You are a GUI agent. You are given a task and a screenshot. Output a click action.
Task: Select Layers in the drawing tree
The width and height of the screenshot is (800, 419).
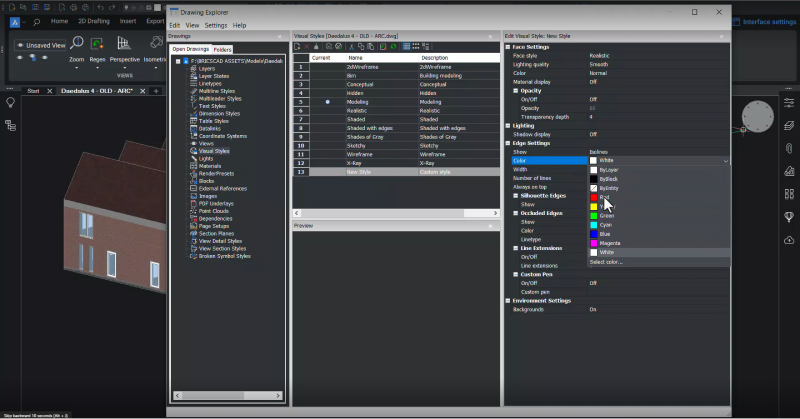[207, 68]
